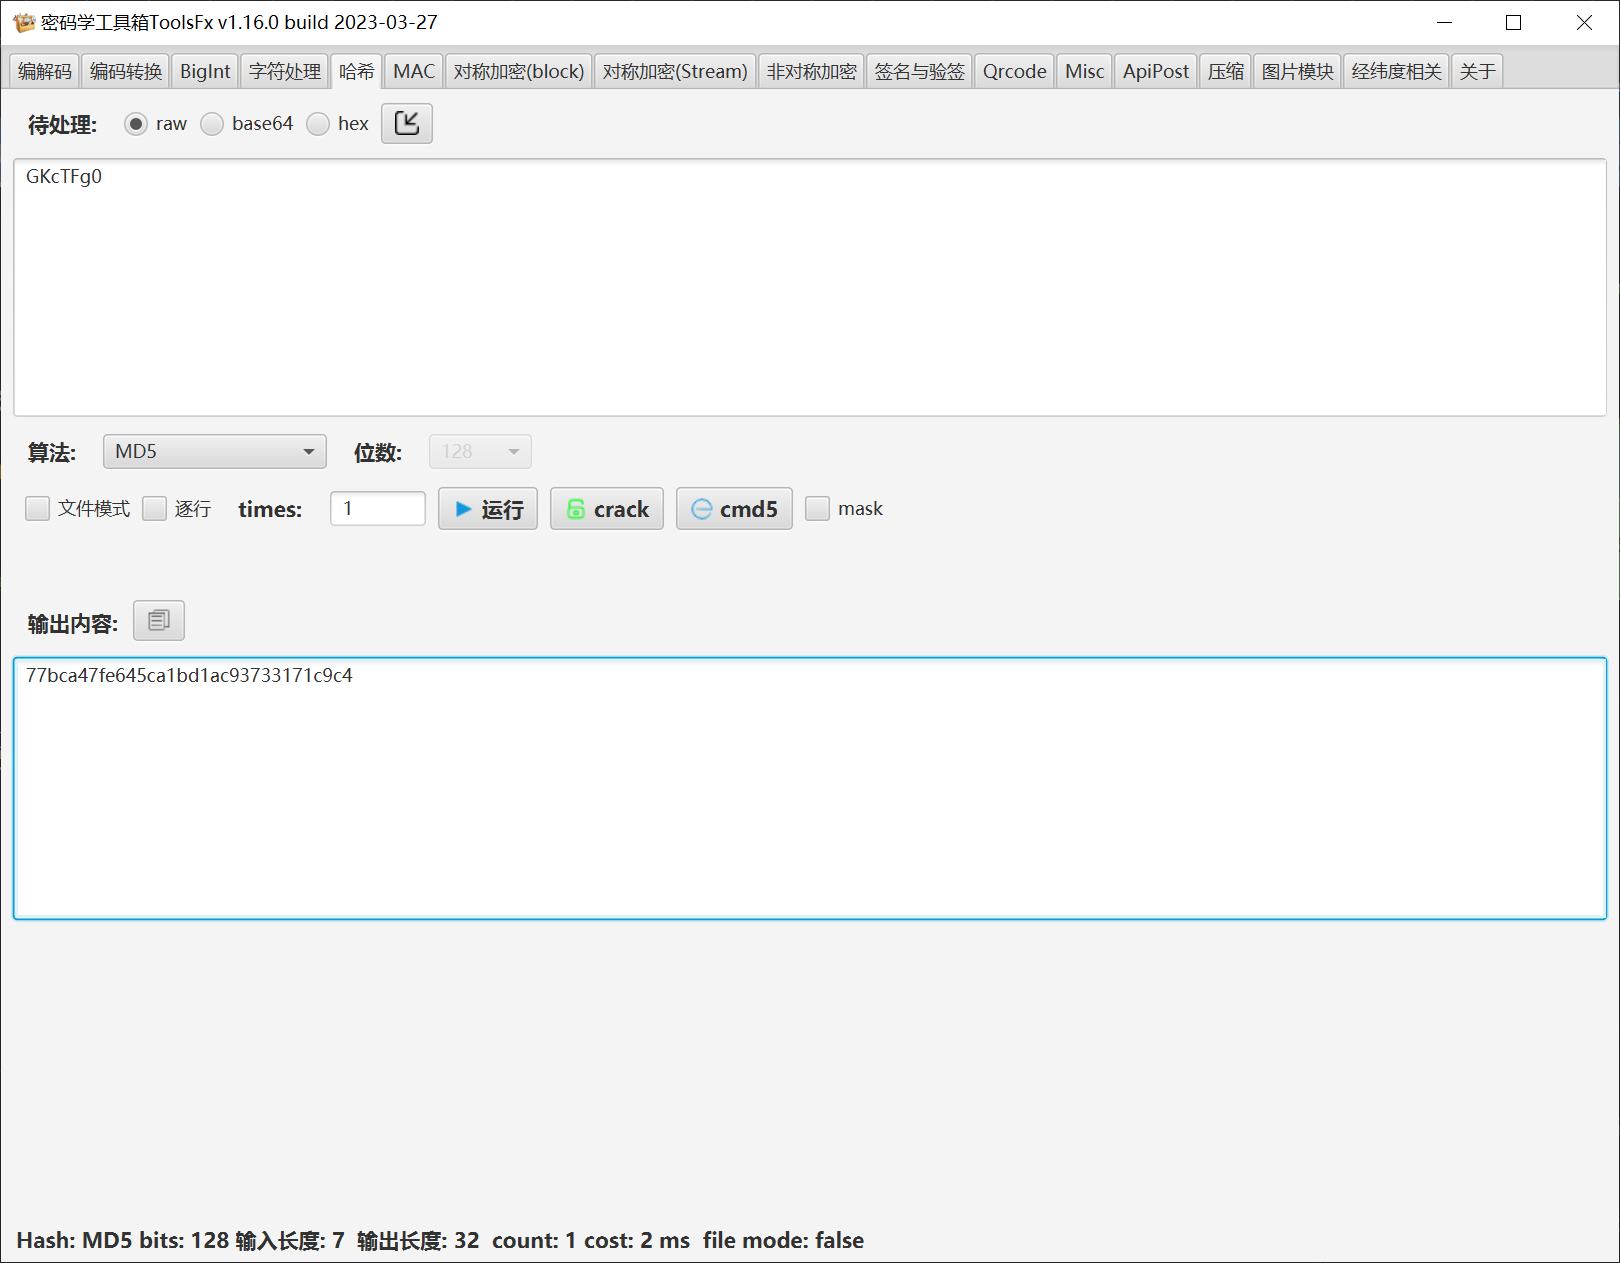Screen dimensions: 1620x1263
Task: Close the ToolsFx window
Action: (1584, 22)
